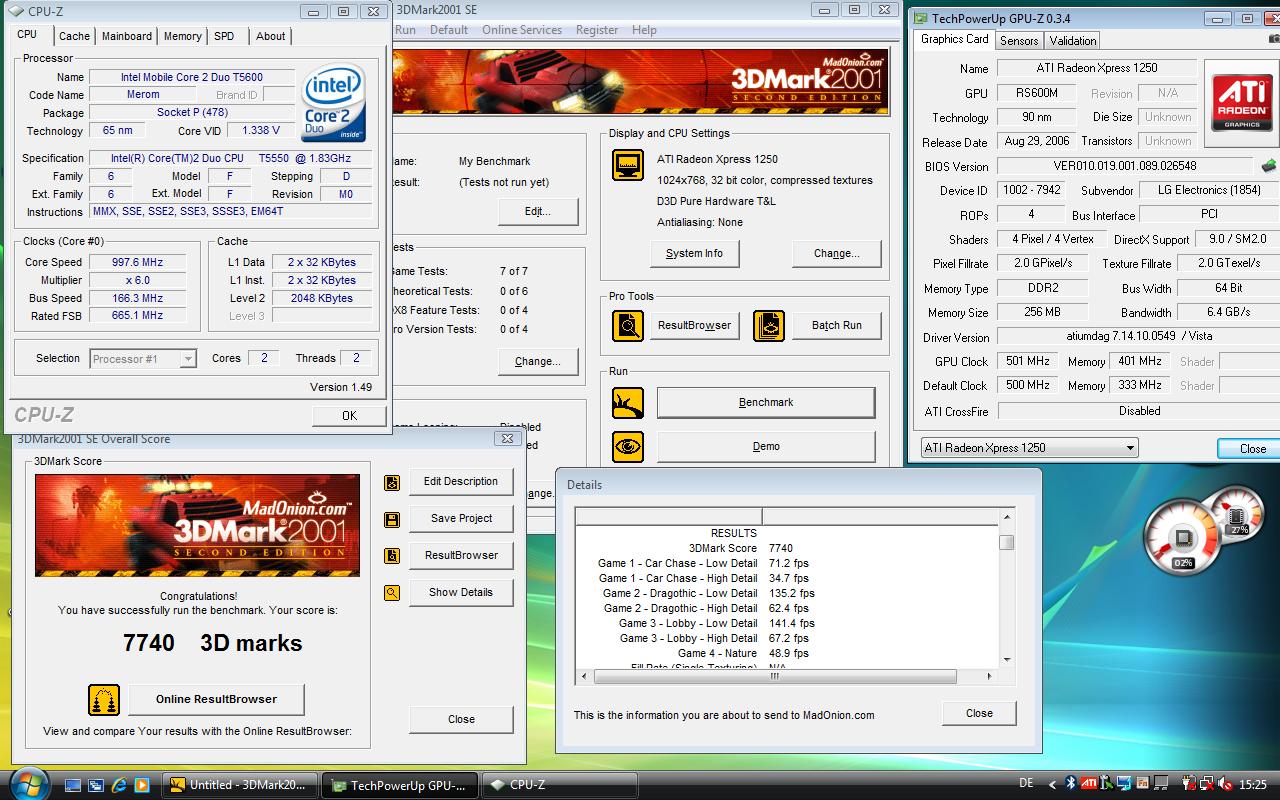This screenshot has height=800, width=1280.
Task: Click the System Info button
Action: [x=694, y=254]
